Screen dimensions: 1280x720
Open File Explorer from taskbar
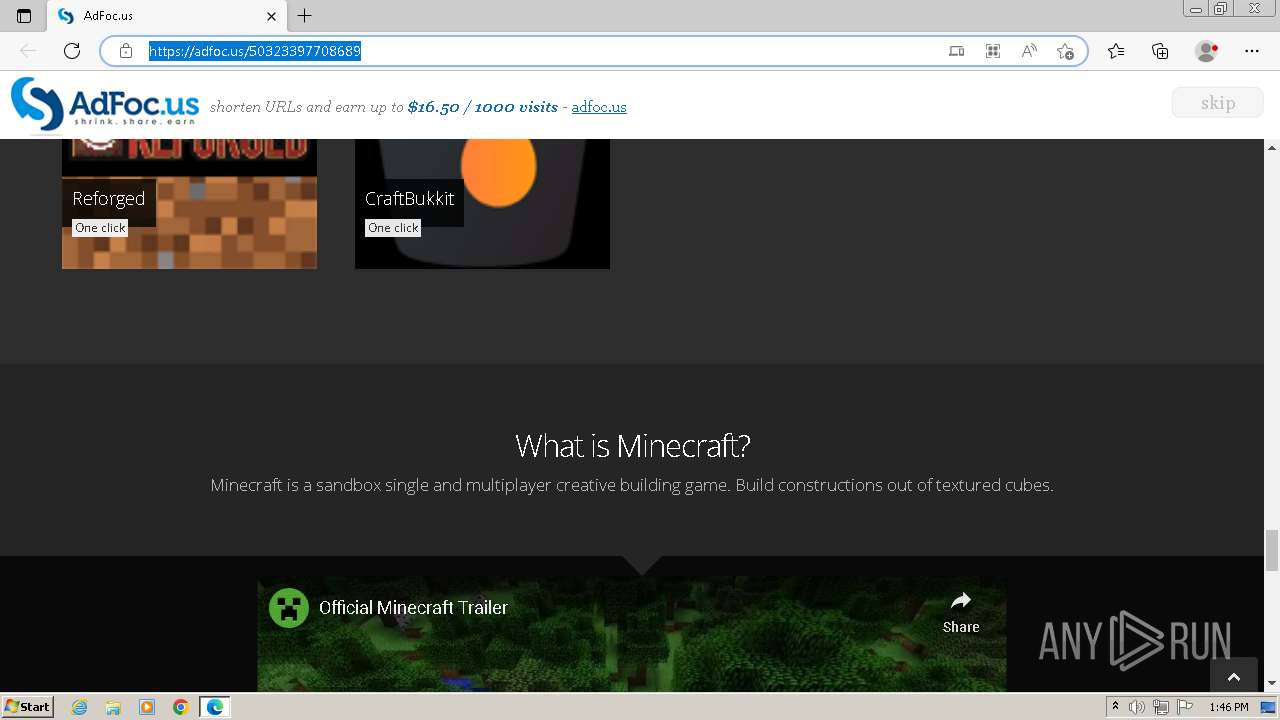113,707
